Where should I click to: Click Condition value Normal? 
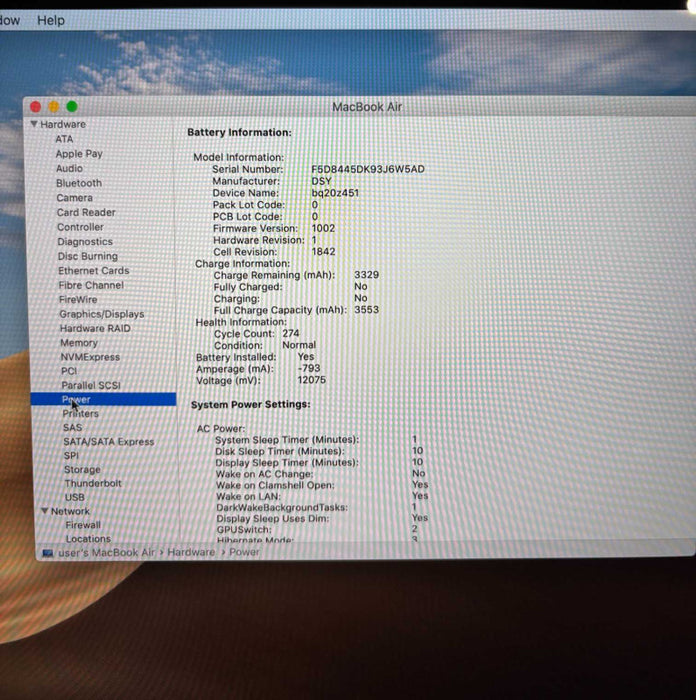pos(299,345)
